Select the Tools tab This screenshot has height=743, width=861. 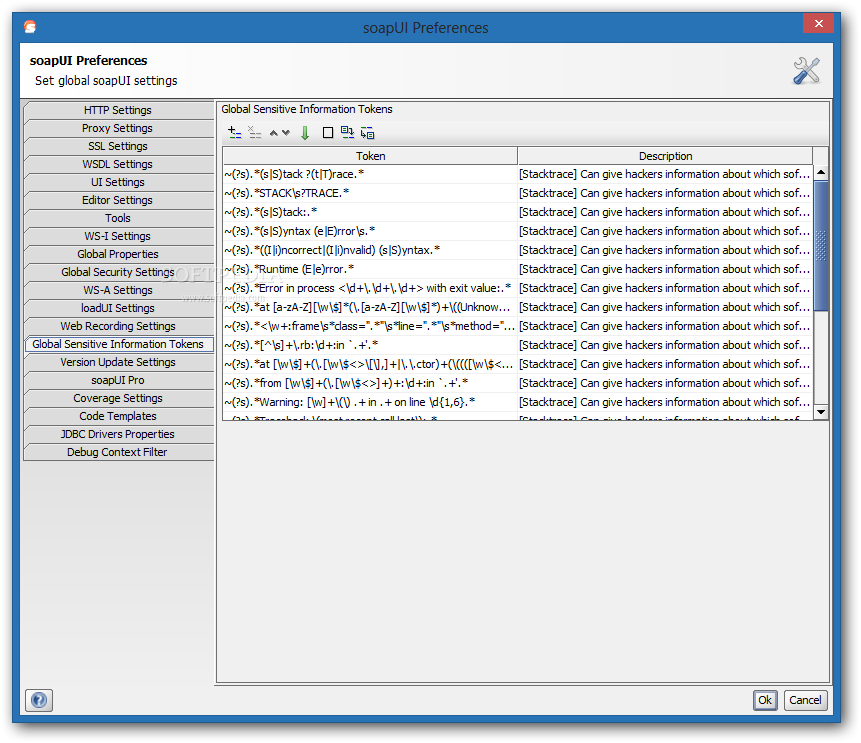point(118,218)
